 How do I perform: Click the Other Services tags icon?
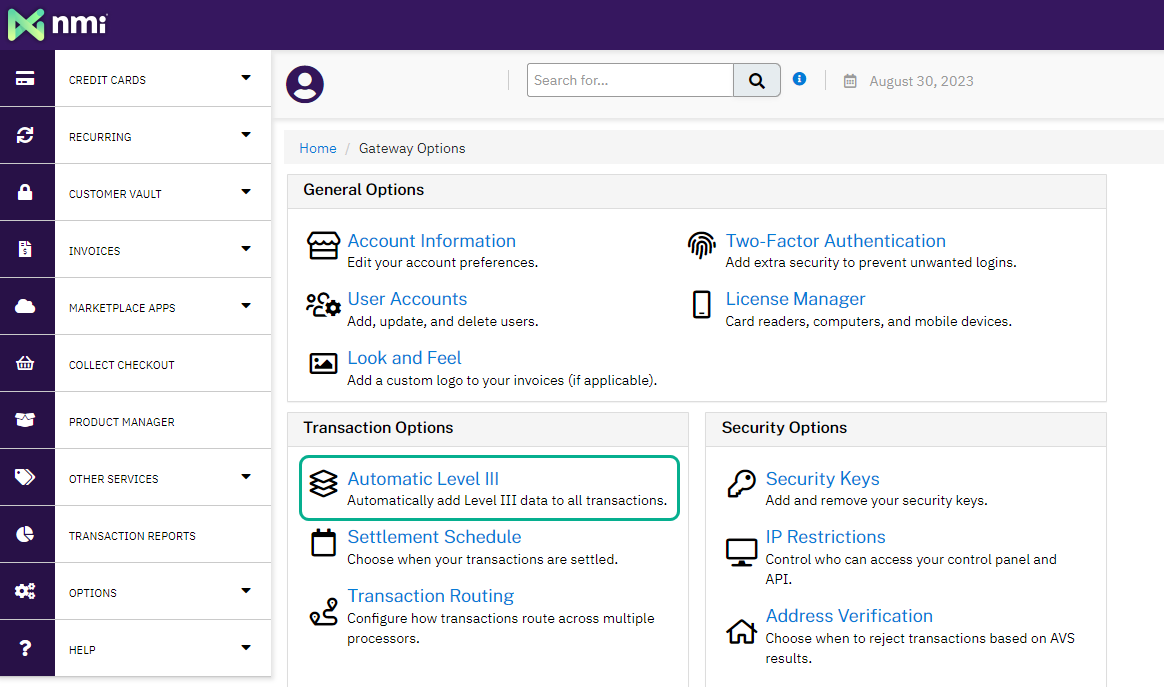(x=25, y=477)
